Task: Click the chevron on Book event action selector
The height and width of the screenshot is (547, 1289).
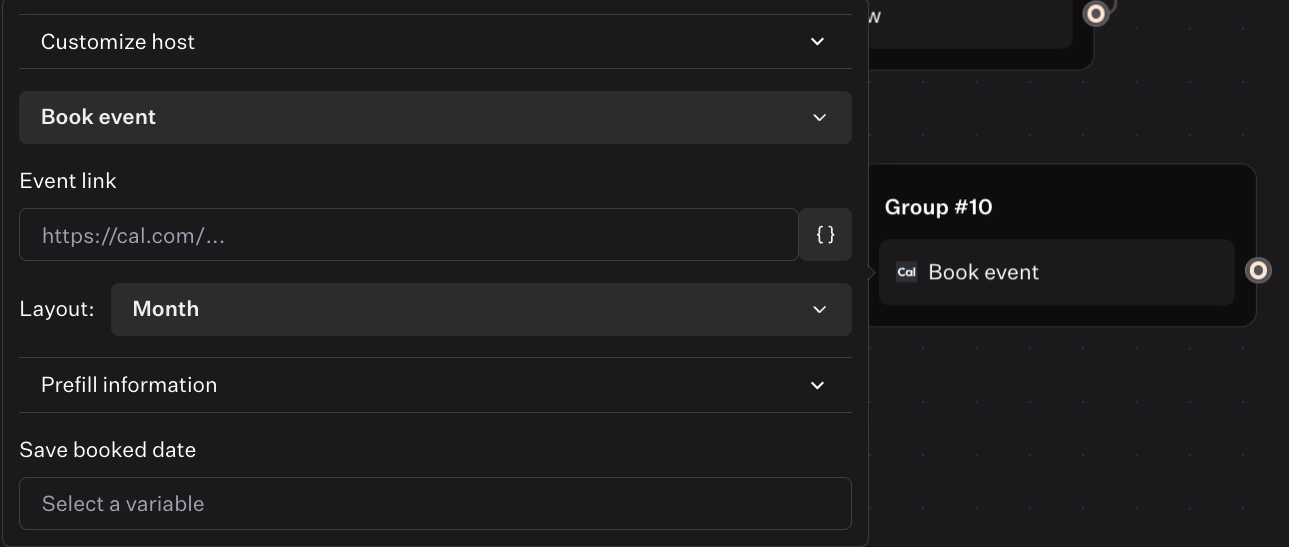Action: pos(819,117)
